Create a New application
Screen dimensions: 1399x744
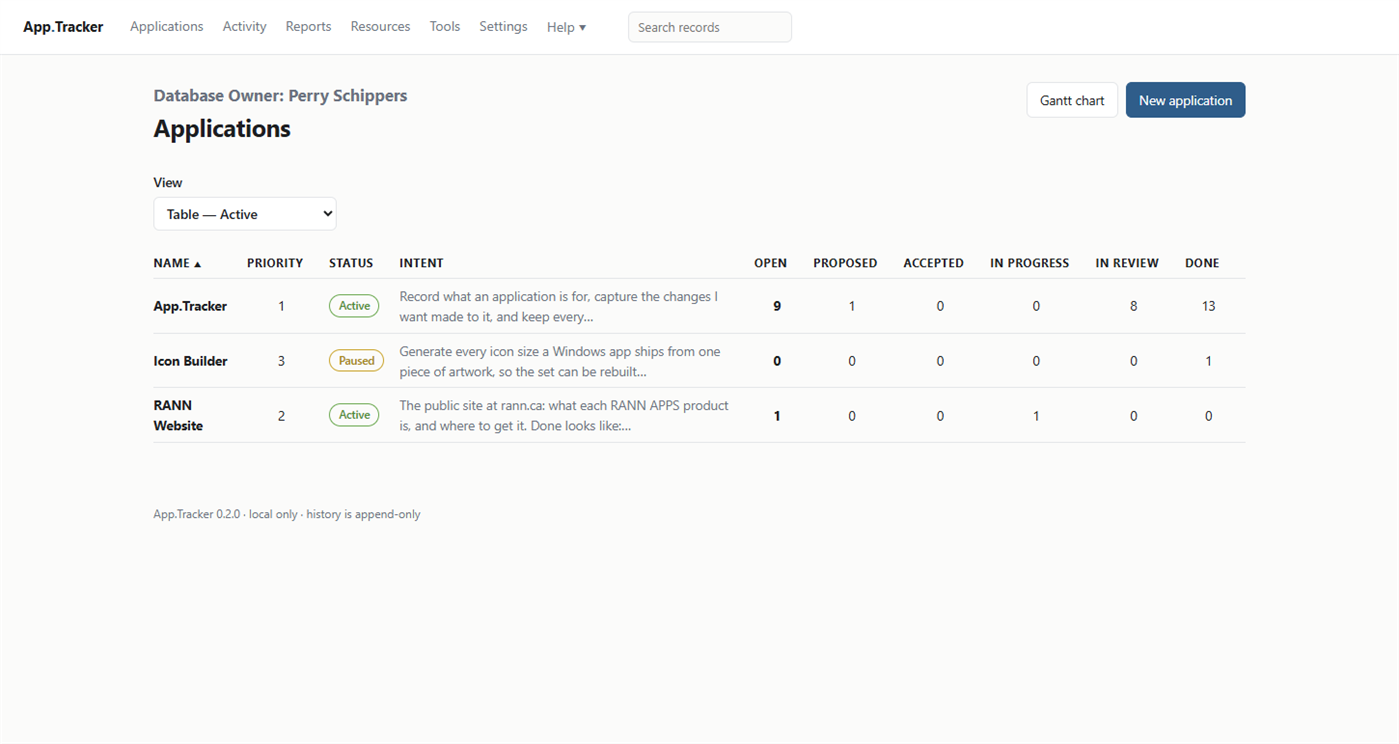click(1185, 100)
